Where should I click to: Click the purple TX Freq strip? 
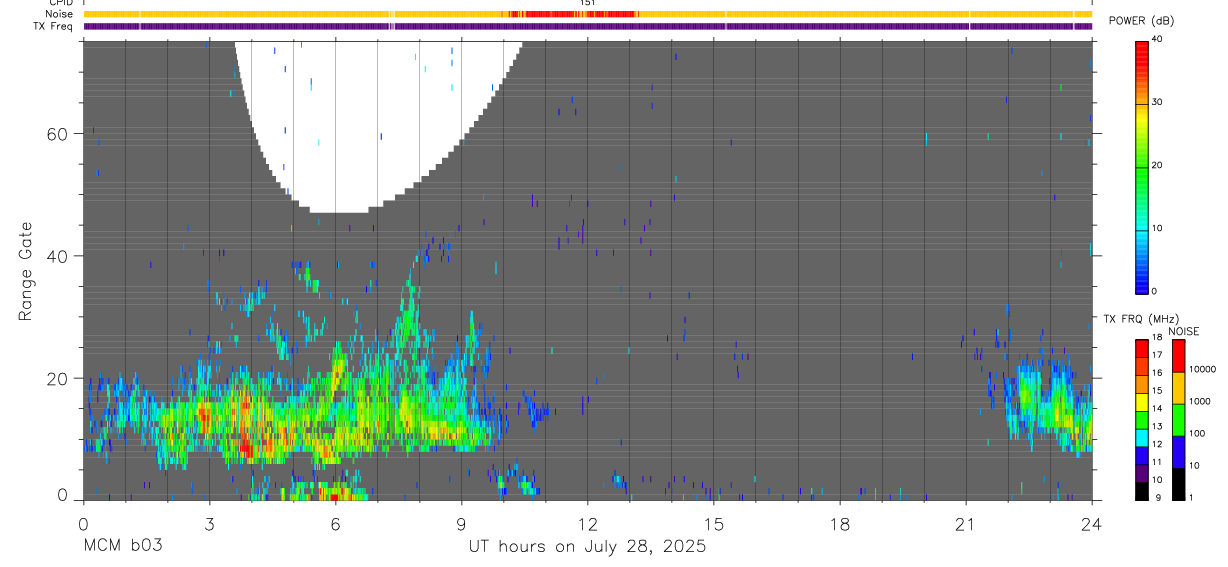click(x=588, y=26)
